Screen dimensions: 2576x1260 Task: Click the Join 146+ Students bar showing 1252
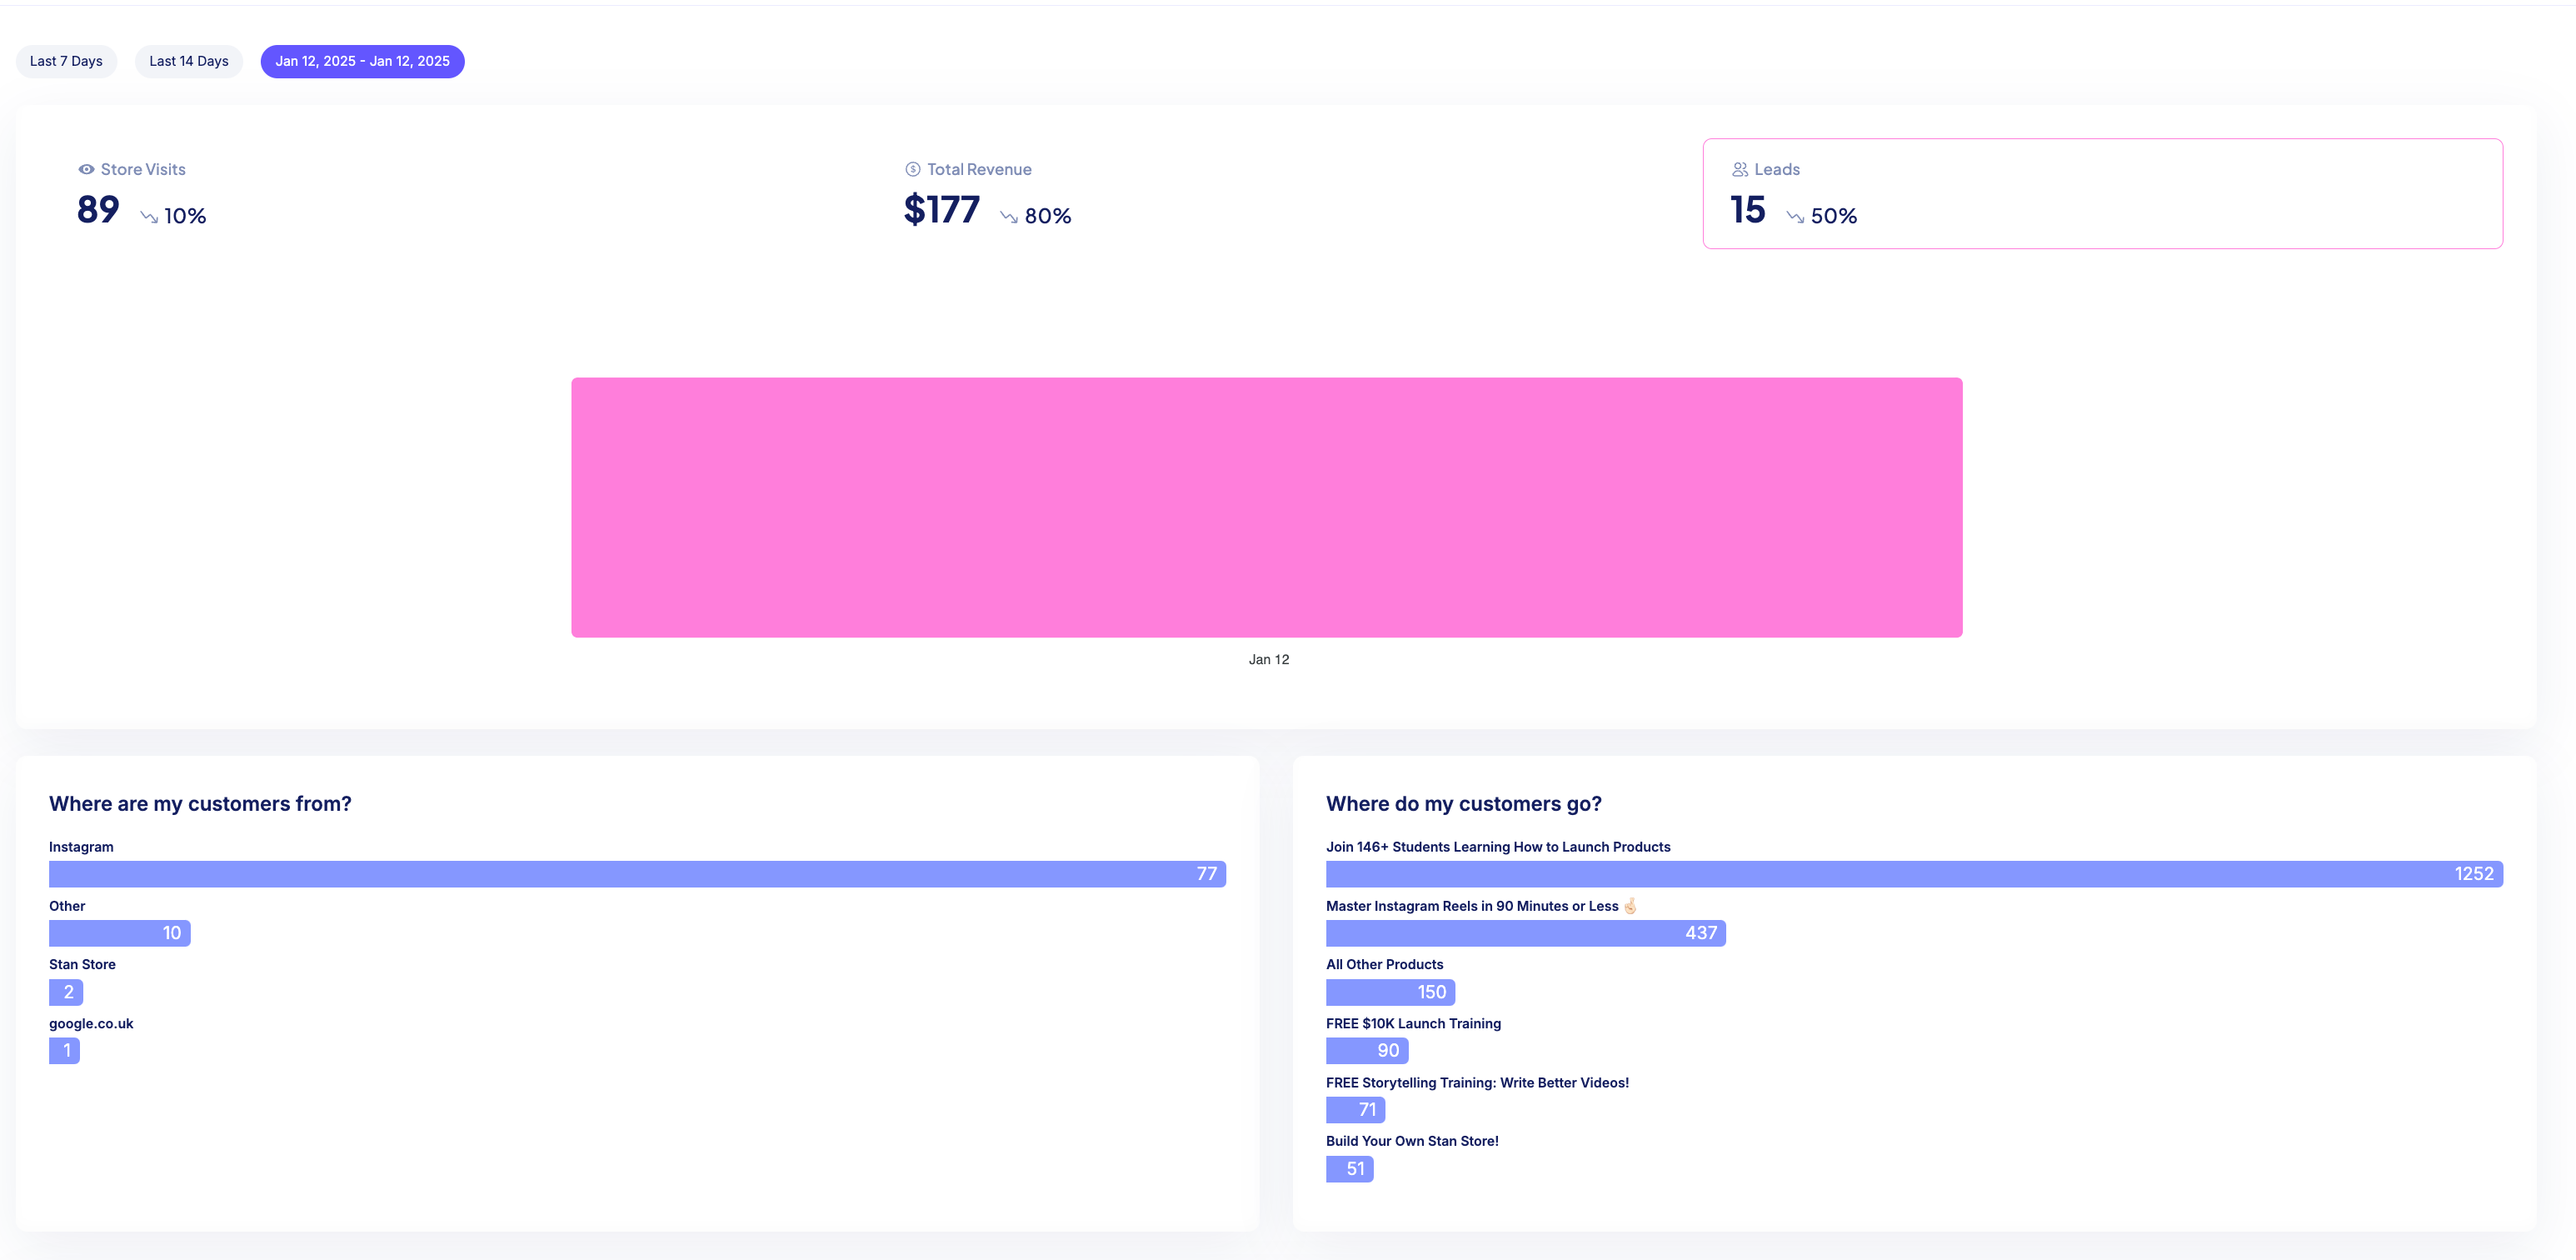[1913, 874]
